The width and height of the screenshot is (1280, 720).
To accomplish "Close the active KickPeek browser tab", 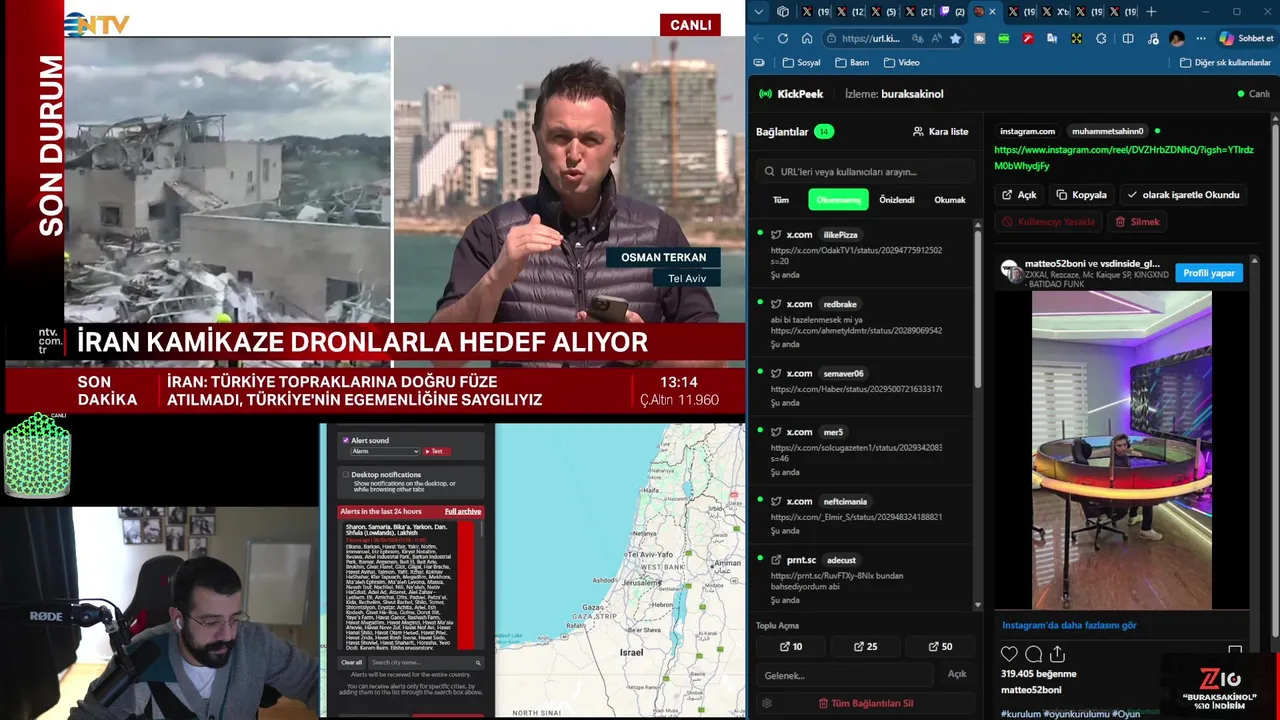I will [x=992, y=12].
